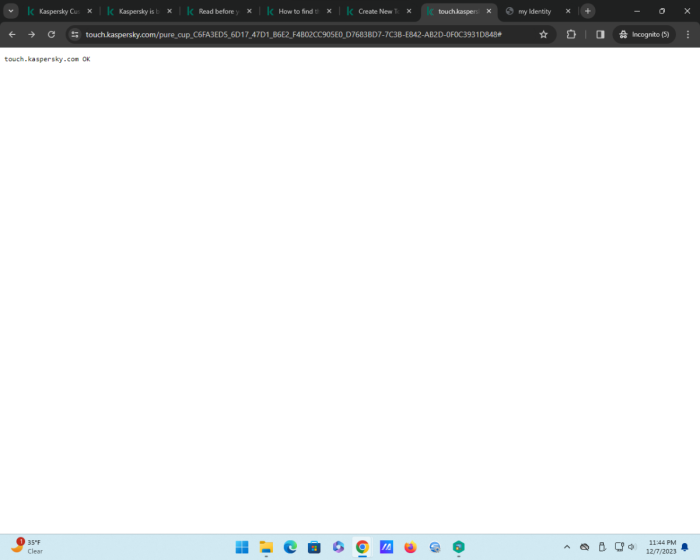The width and height of the screenshot is (700, 560).
Task: Open the Windows Start menu
Action: (242, 547)
